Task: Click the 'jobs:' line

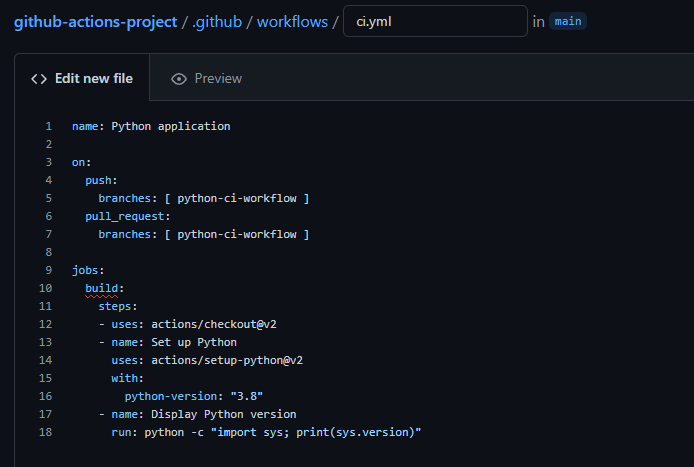Action: pos(88,270)
